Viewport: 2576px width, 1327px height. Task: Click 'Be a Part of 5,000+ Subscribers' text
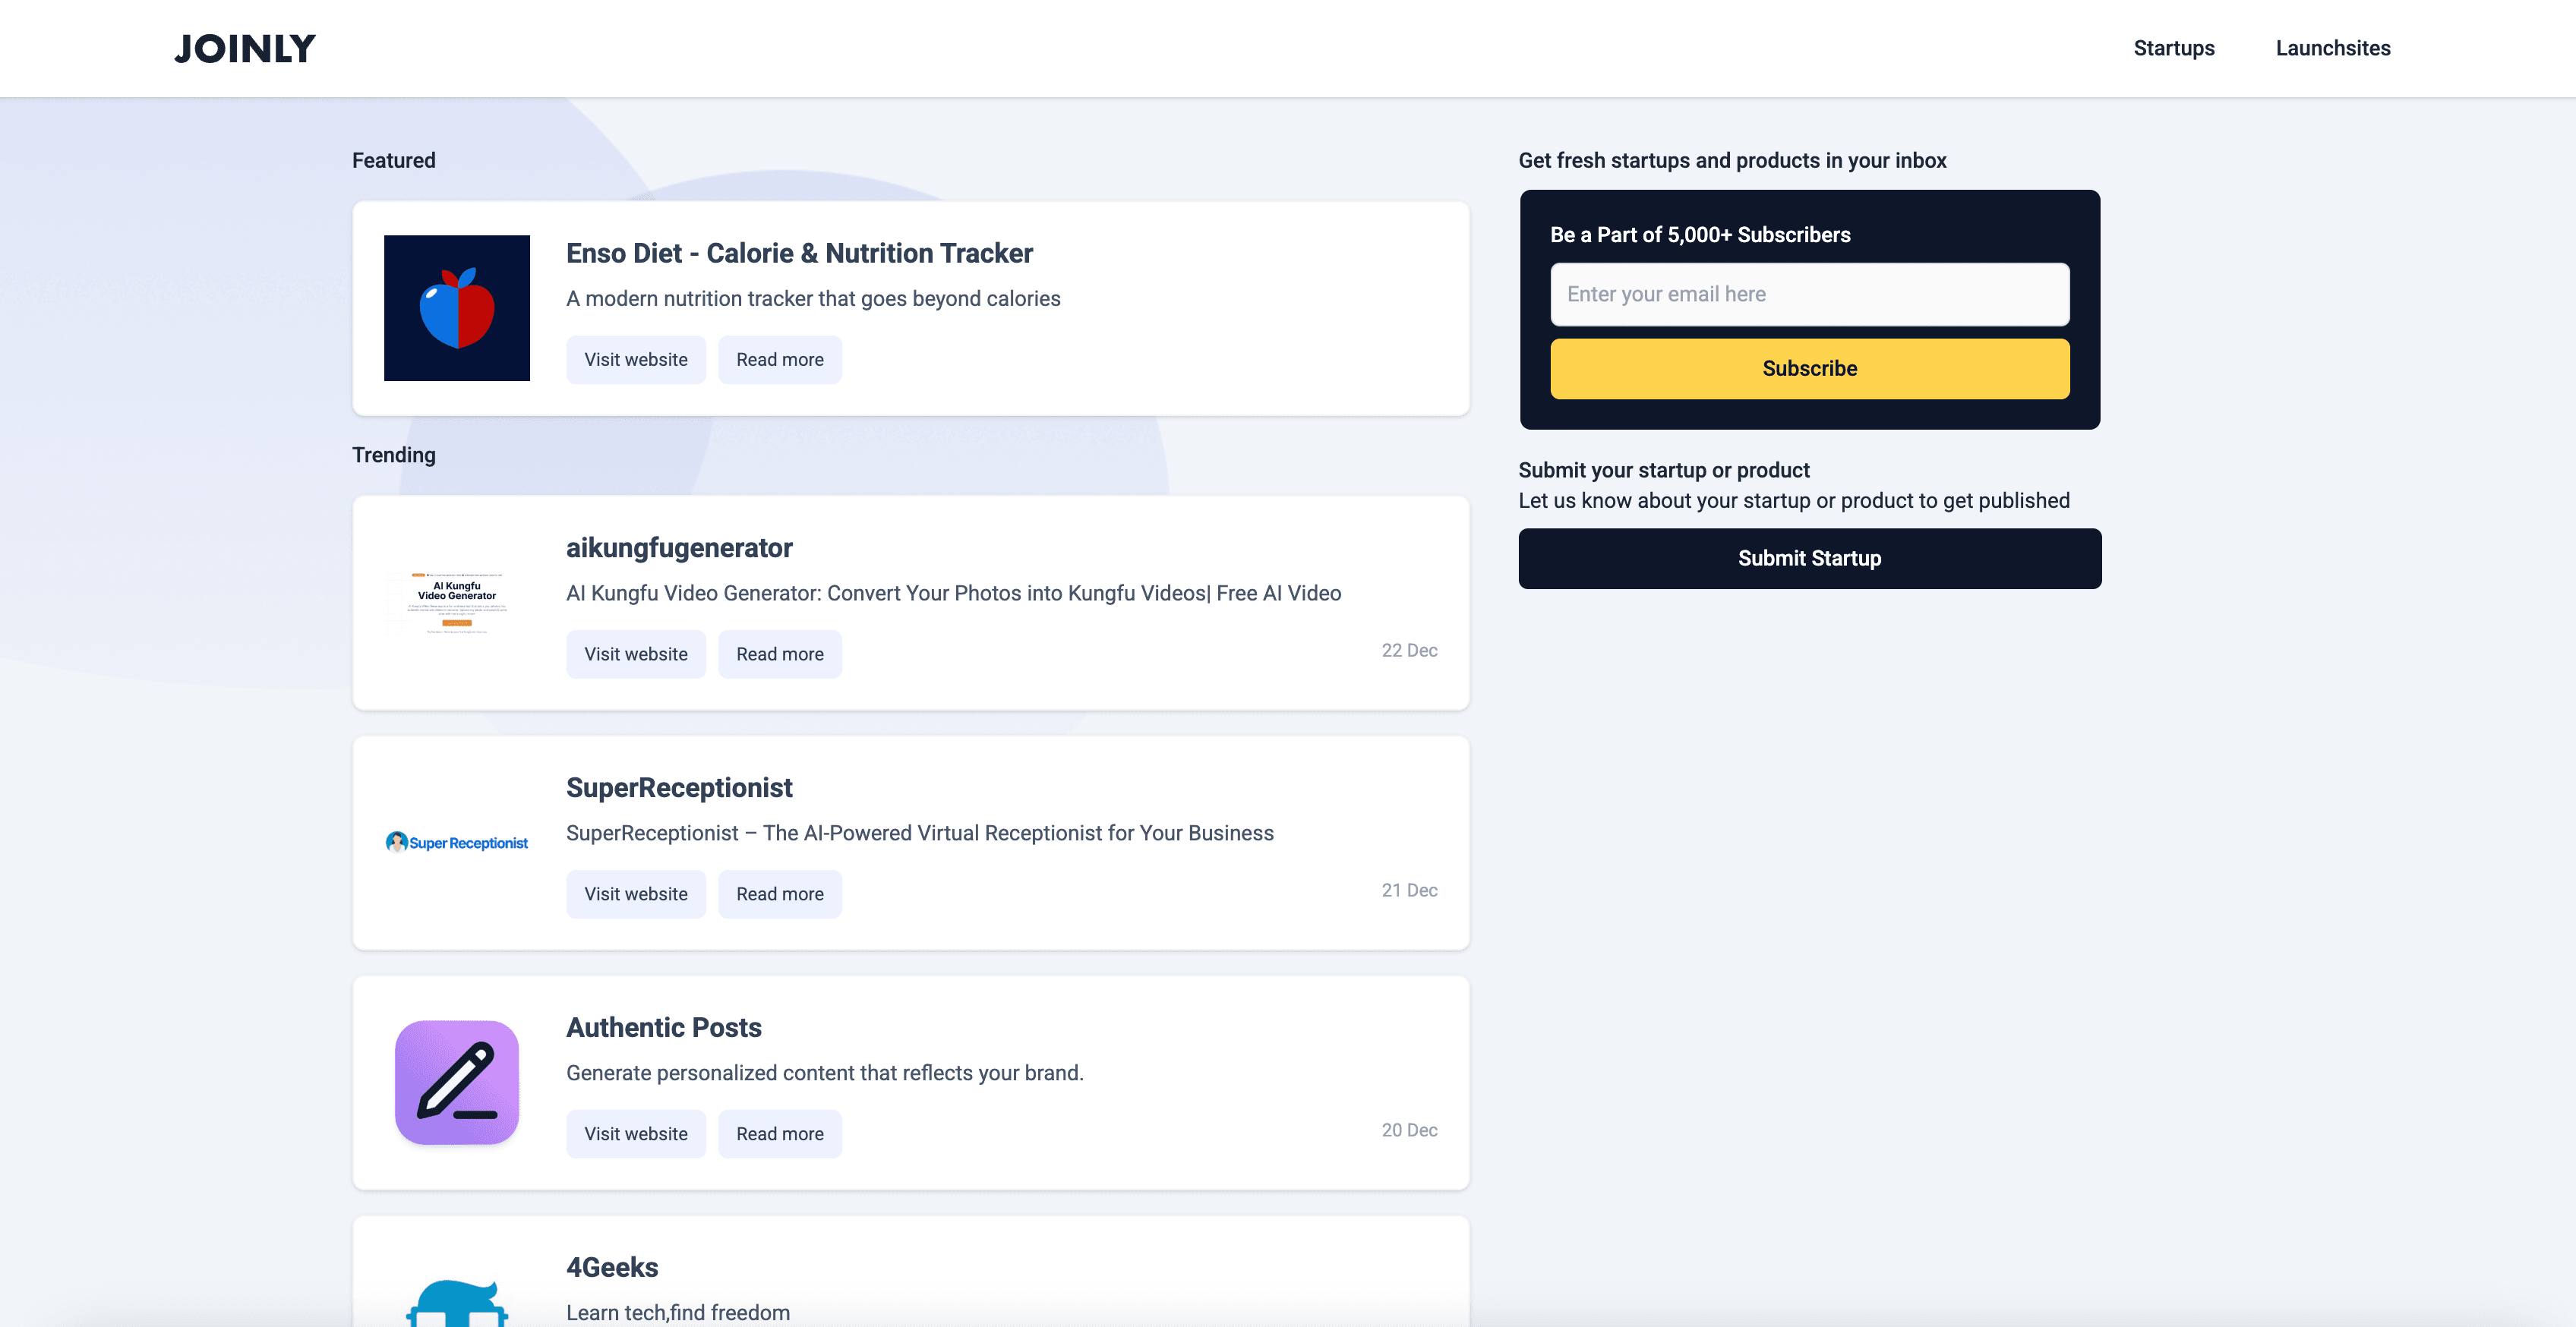pos(1700,235)
